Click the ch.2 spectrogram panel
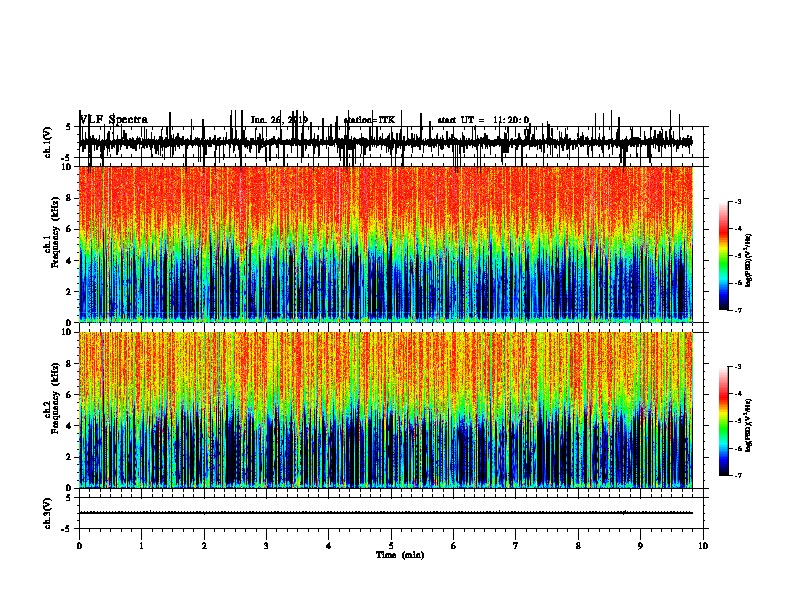 386,410
